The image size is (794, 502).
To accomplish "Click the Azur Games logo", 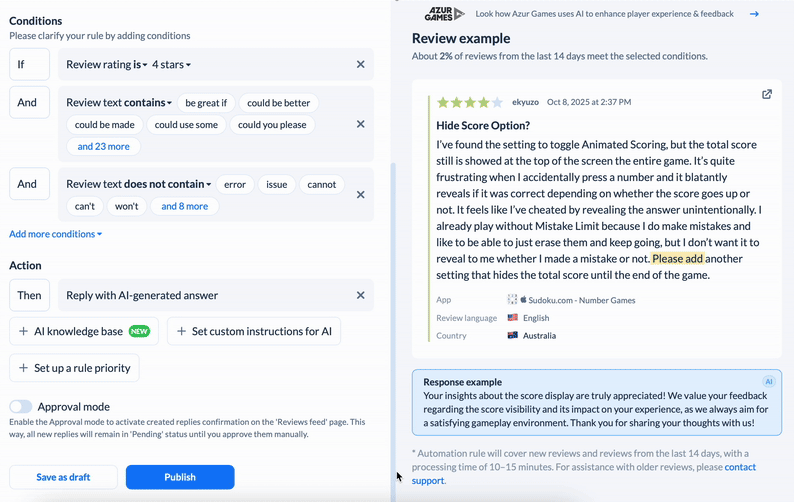I will (x=445, y=14).
